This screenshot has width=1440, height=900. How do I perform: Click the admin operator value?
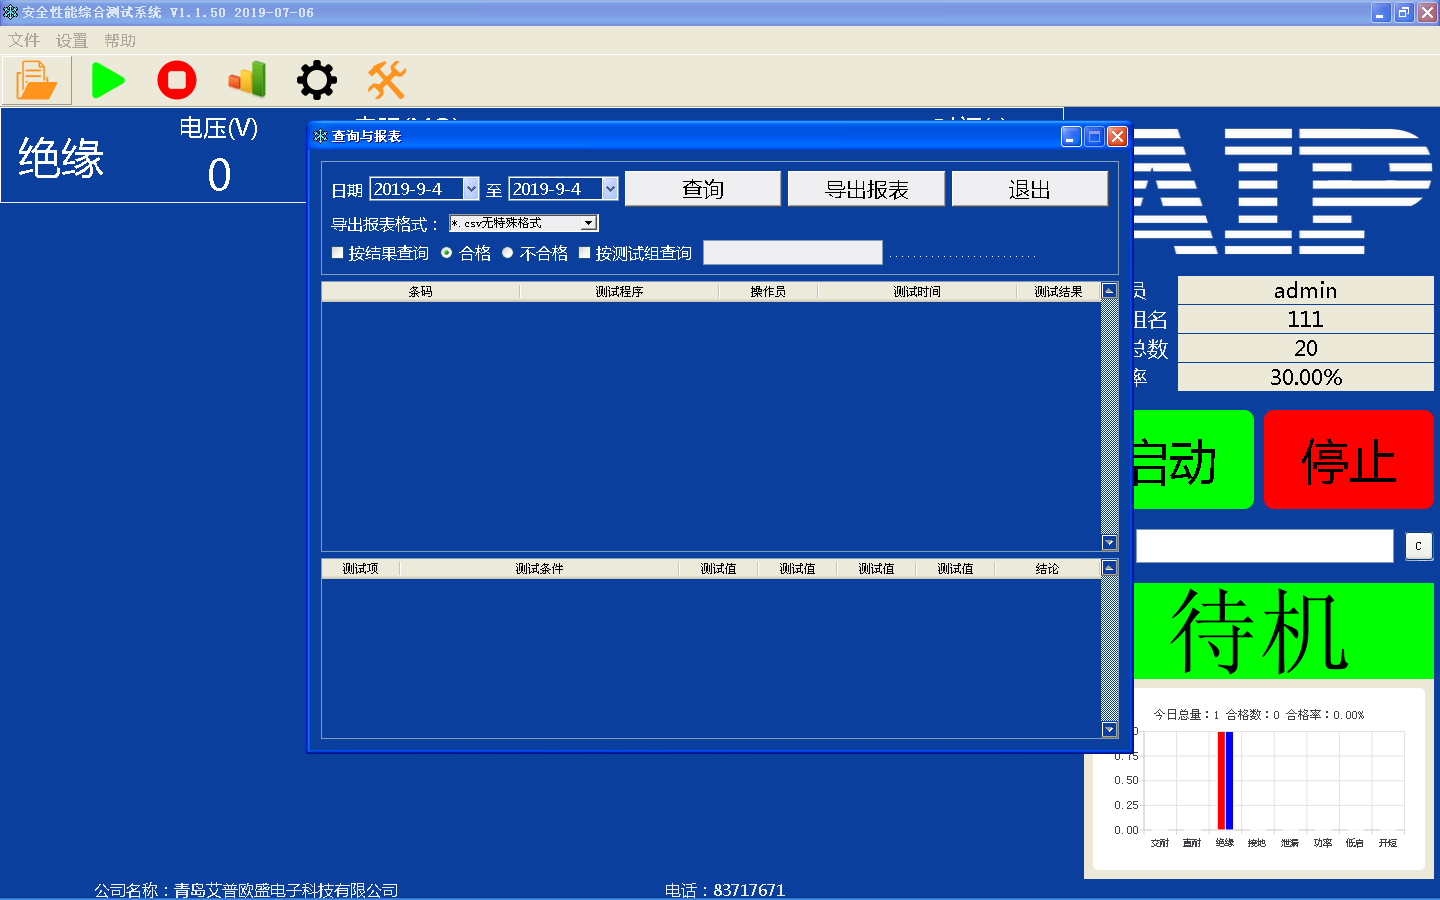1306,290
